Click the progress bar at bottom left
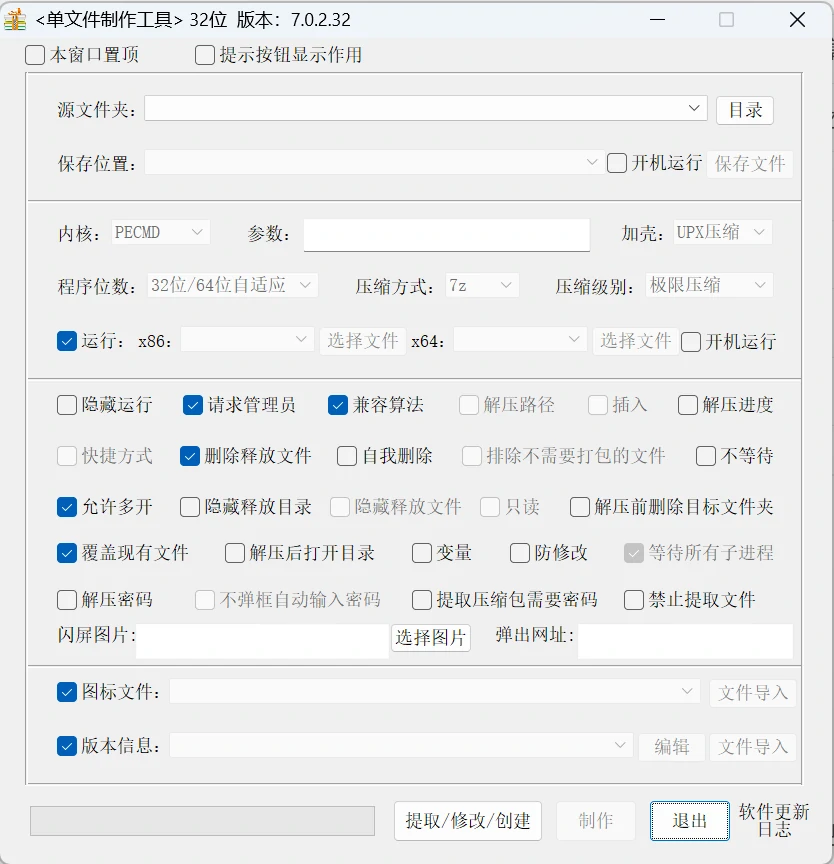This screenshot has width=834, height=864. (x=203, y=821)
